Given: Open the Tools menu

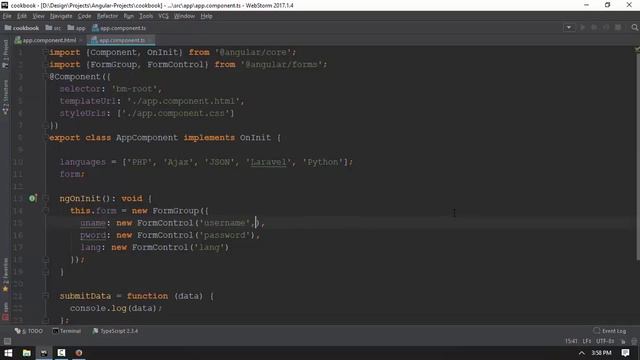Looking at the screenshot, I should 146,16.
